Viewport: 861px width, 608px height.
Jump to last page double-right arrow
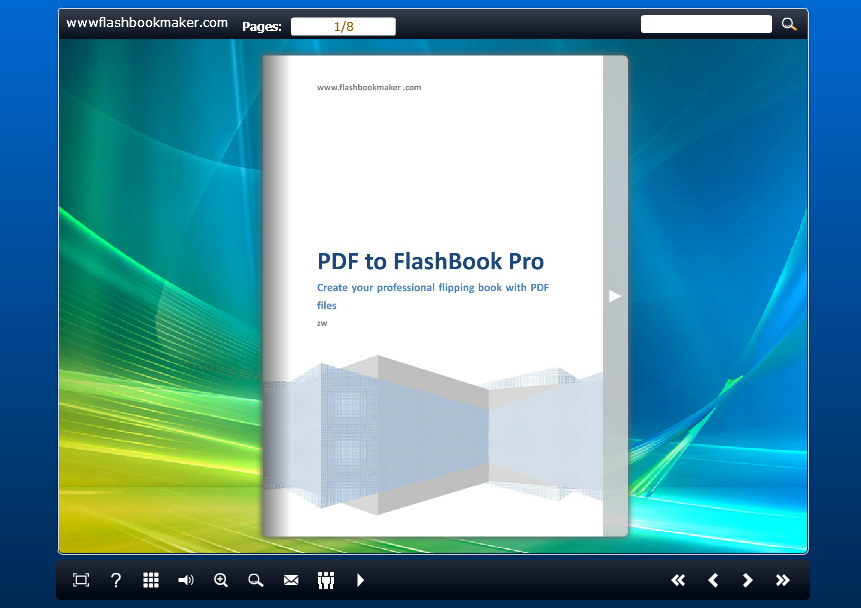(782, 580)
